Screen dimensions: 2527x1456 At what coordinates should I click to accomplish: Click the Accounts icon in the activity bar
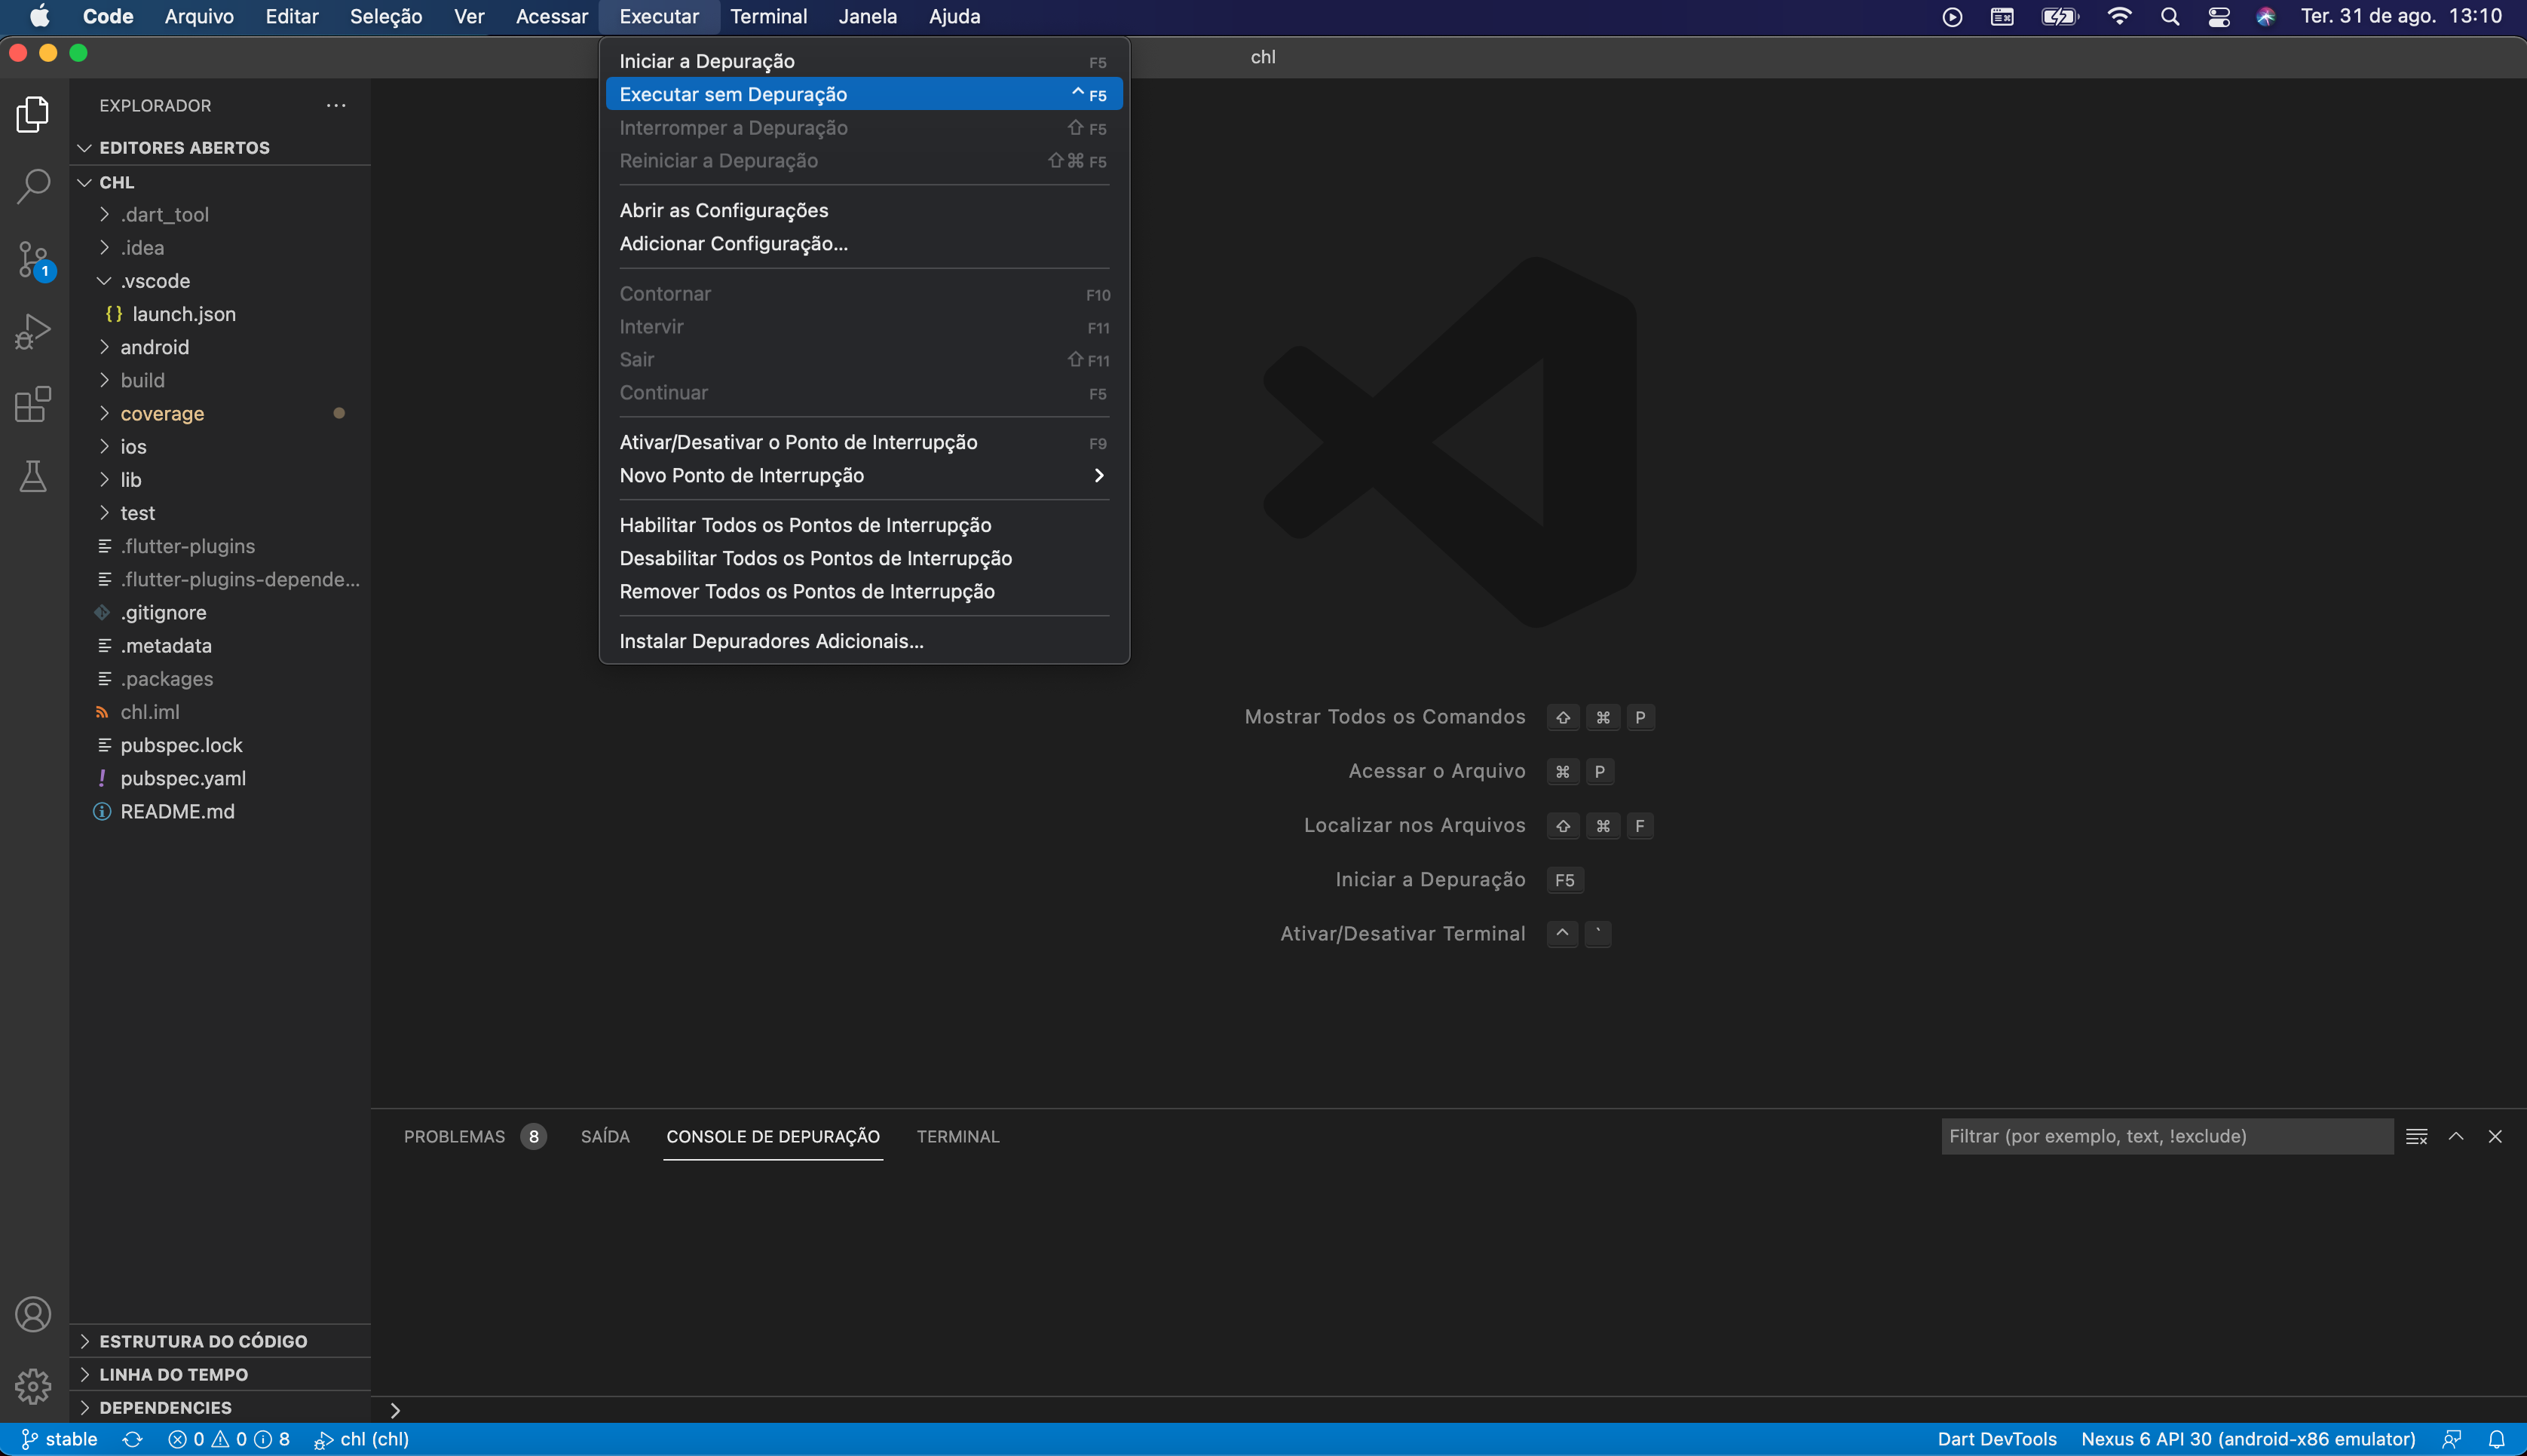33,1314
